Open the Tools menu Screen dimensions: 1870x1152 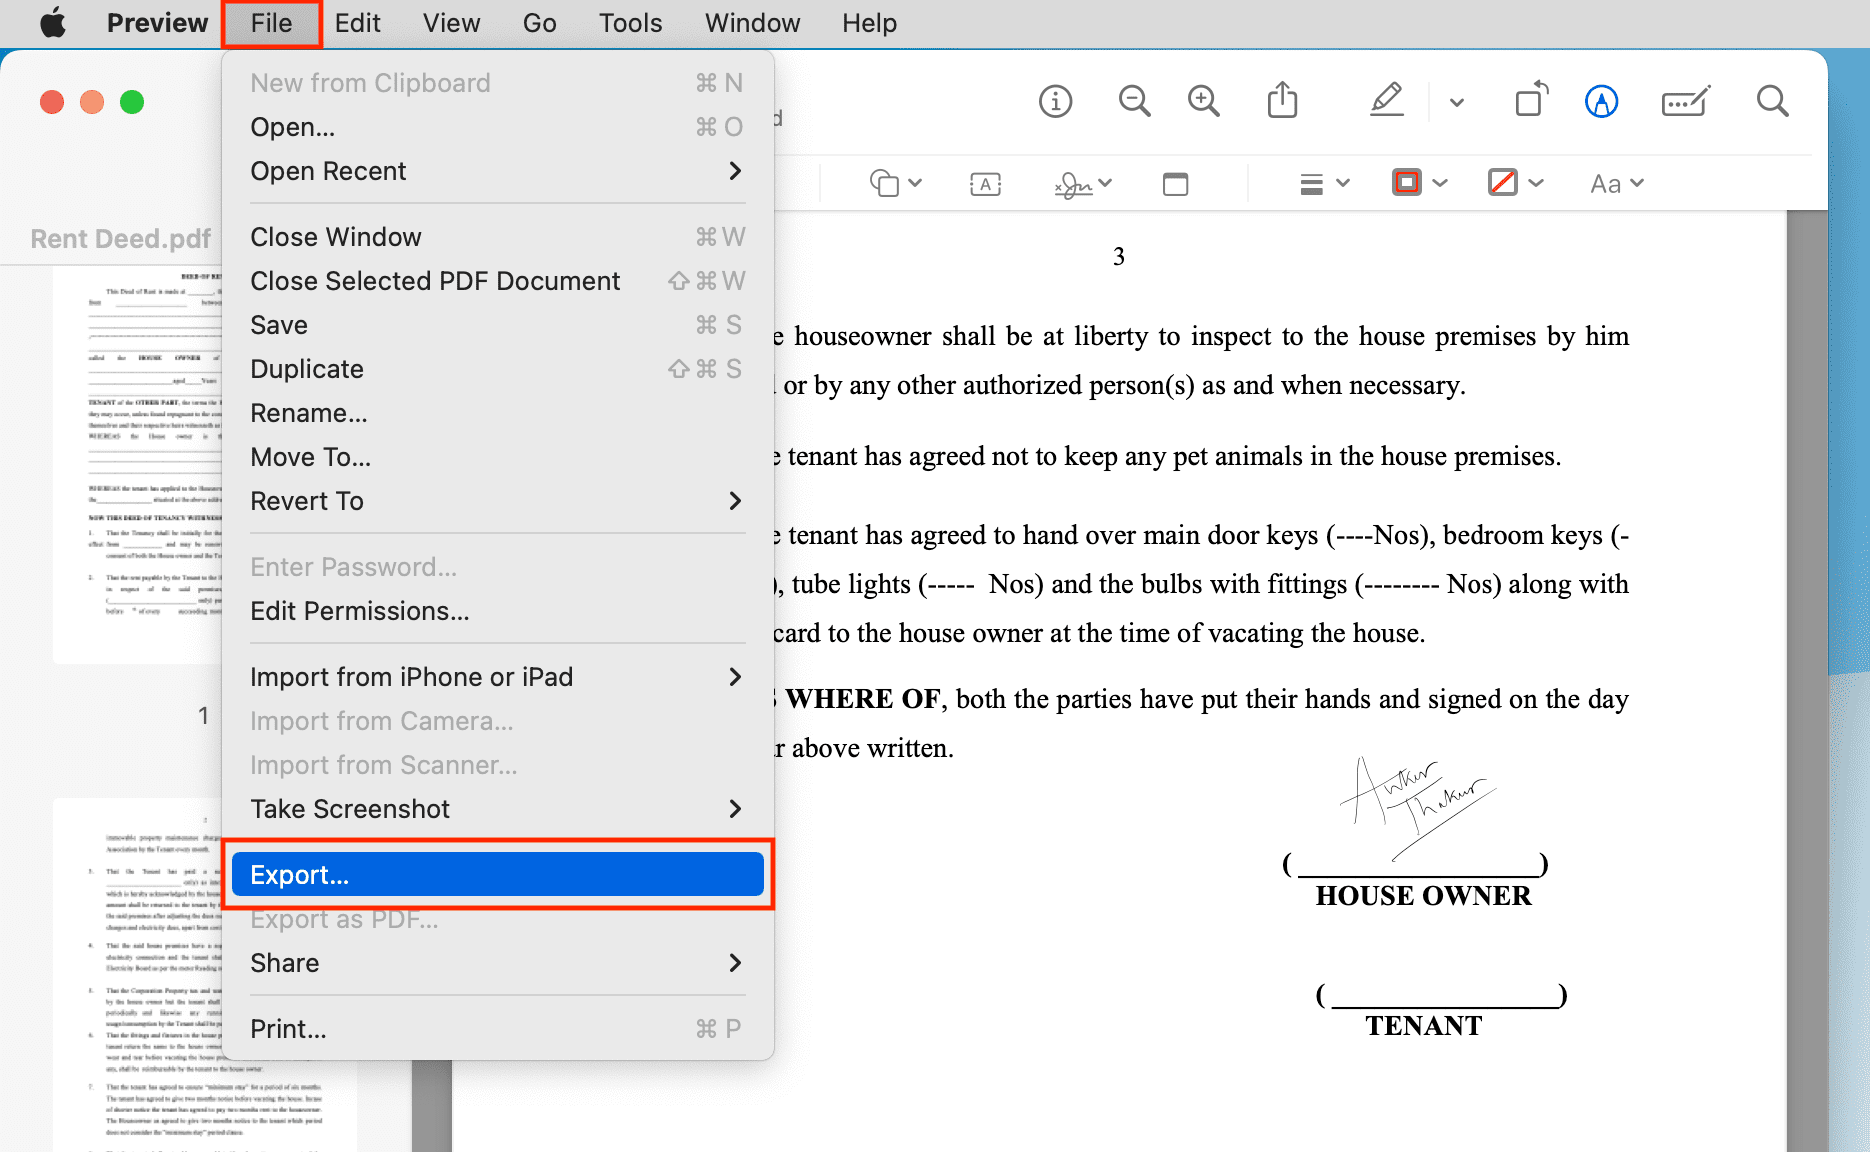pyautogui.click(x=630, y=22)
